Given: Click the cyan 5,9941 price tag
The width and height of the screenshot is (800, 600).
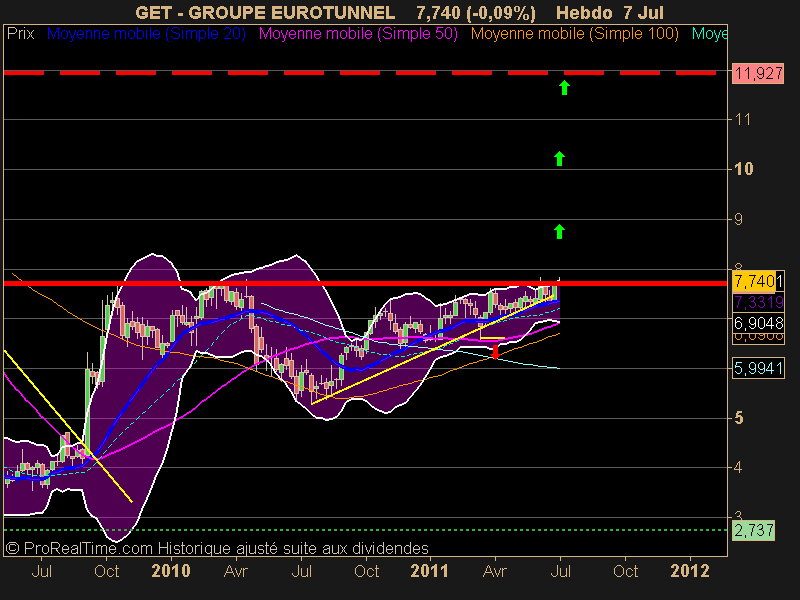Looking at the screenshot, I should (758, 368).
